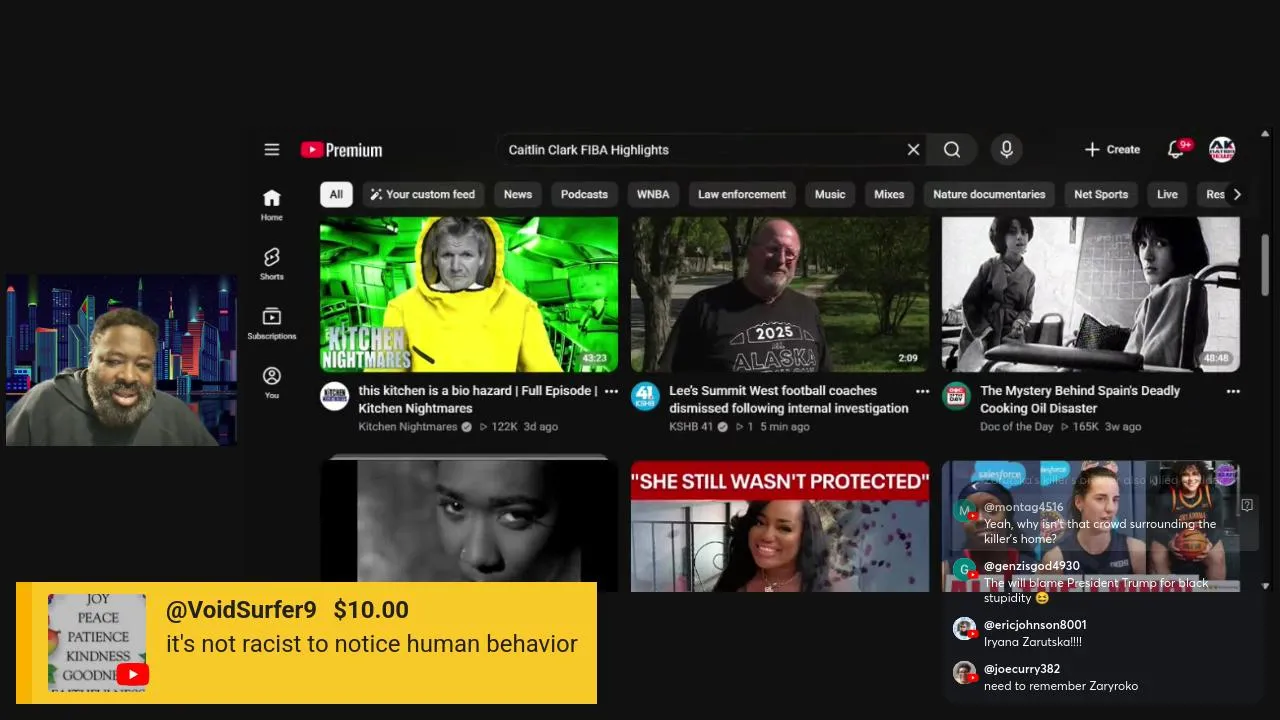This screenshot has height=720, width=1280.
Task: Select the Law enforcement chip
Action: (x=742, y=194)
